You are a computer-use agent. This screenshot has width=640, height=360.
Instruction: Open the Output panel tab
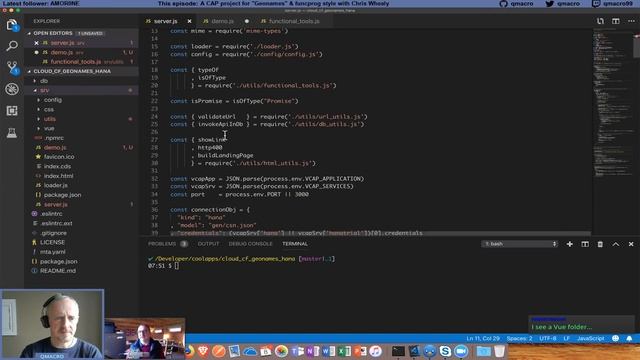[x=208, y=244]
